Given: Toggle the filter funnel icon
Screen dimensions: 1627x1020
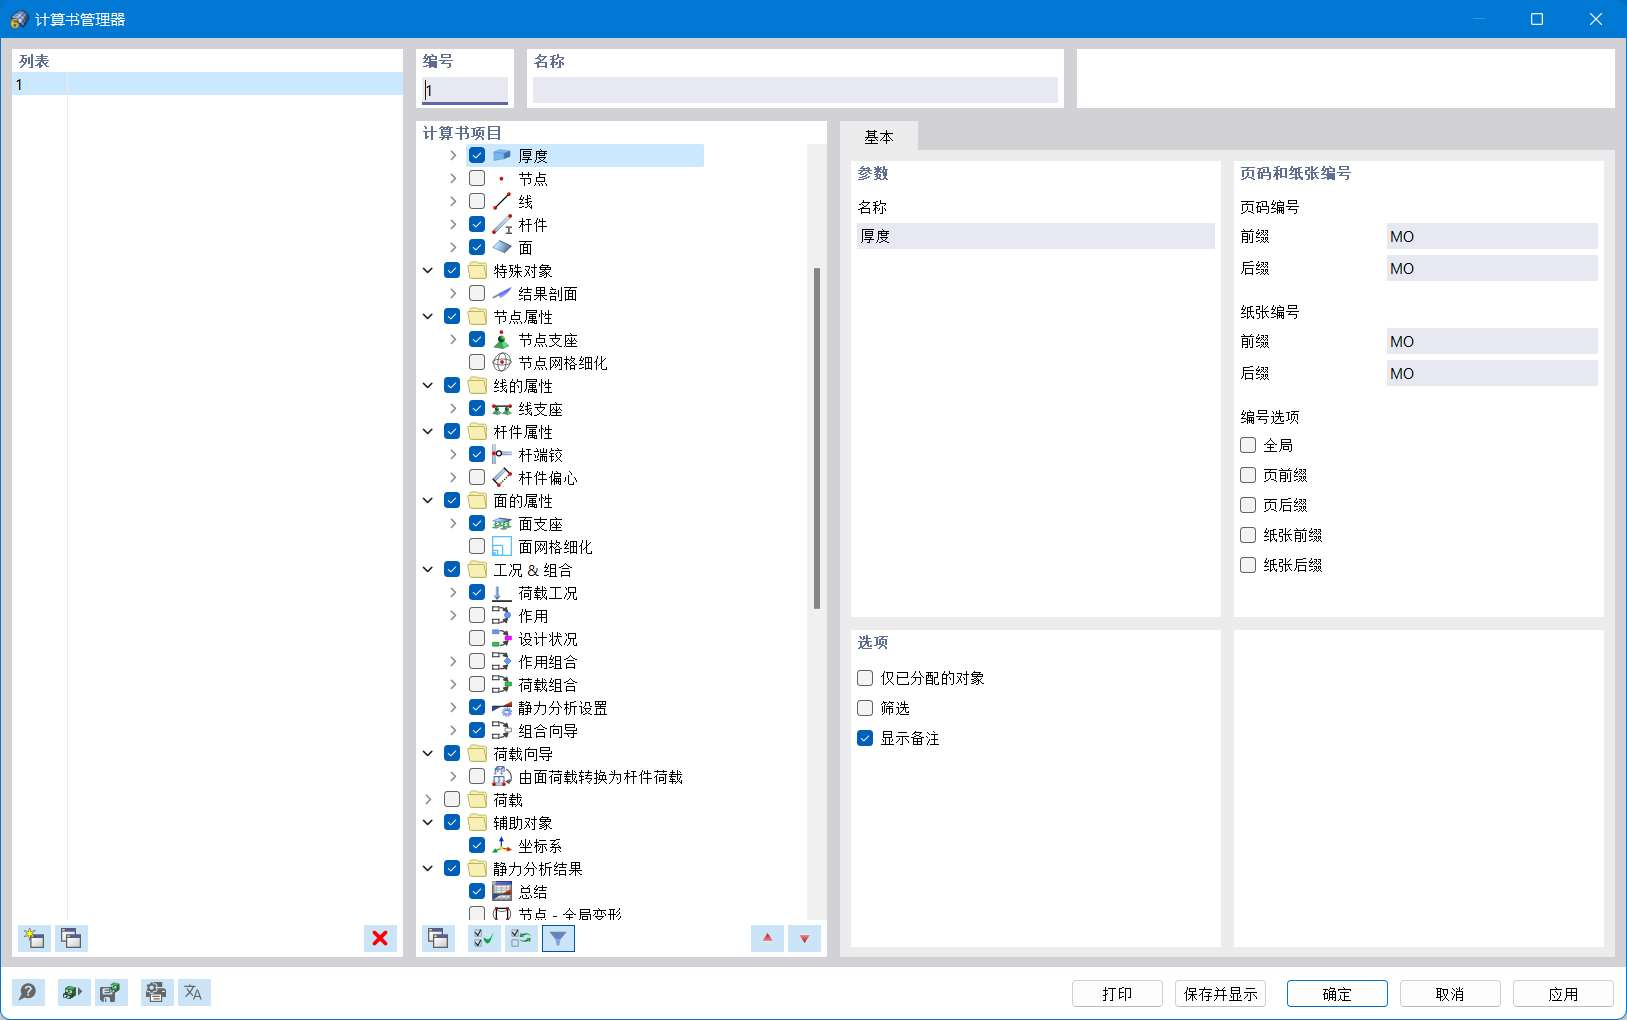Looking at the screenshot, I should pos(557,938).
